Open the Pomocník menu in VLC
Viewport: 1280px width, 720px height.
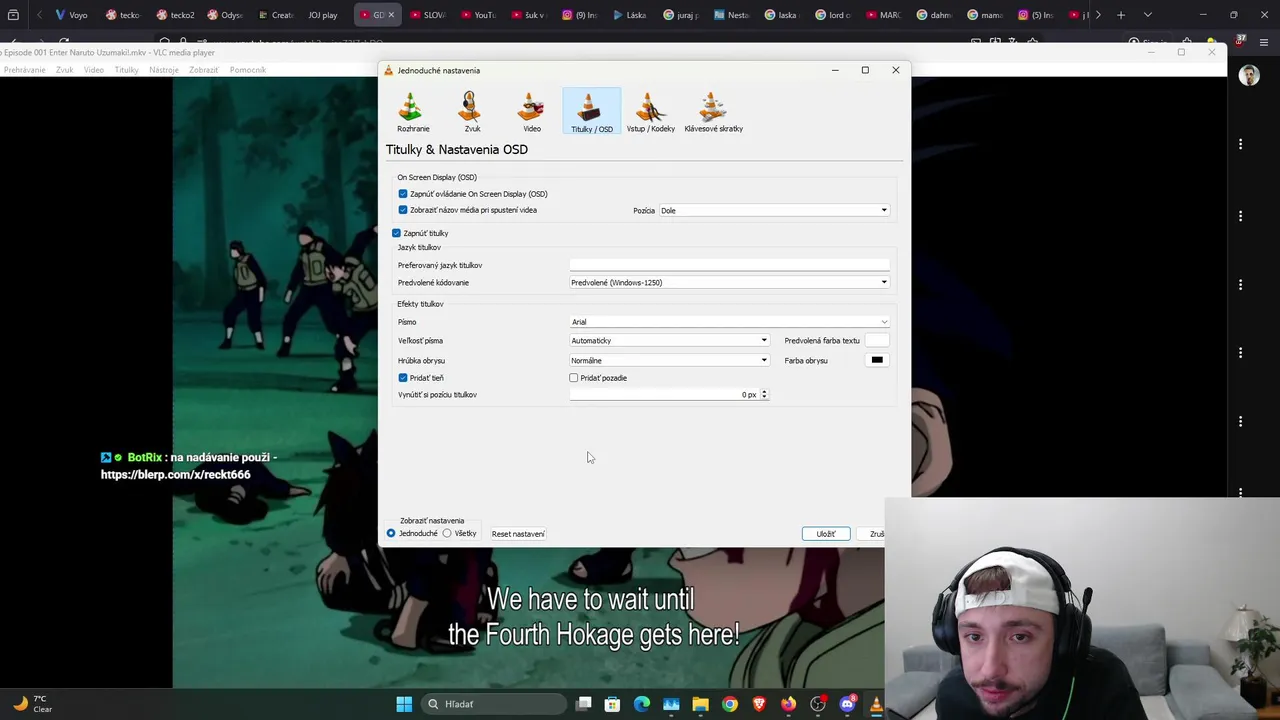point(248,70)
